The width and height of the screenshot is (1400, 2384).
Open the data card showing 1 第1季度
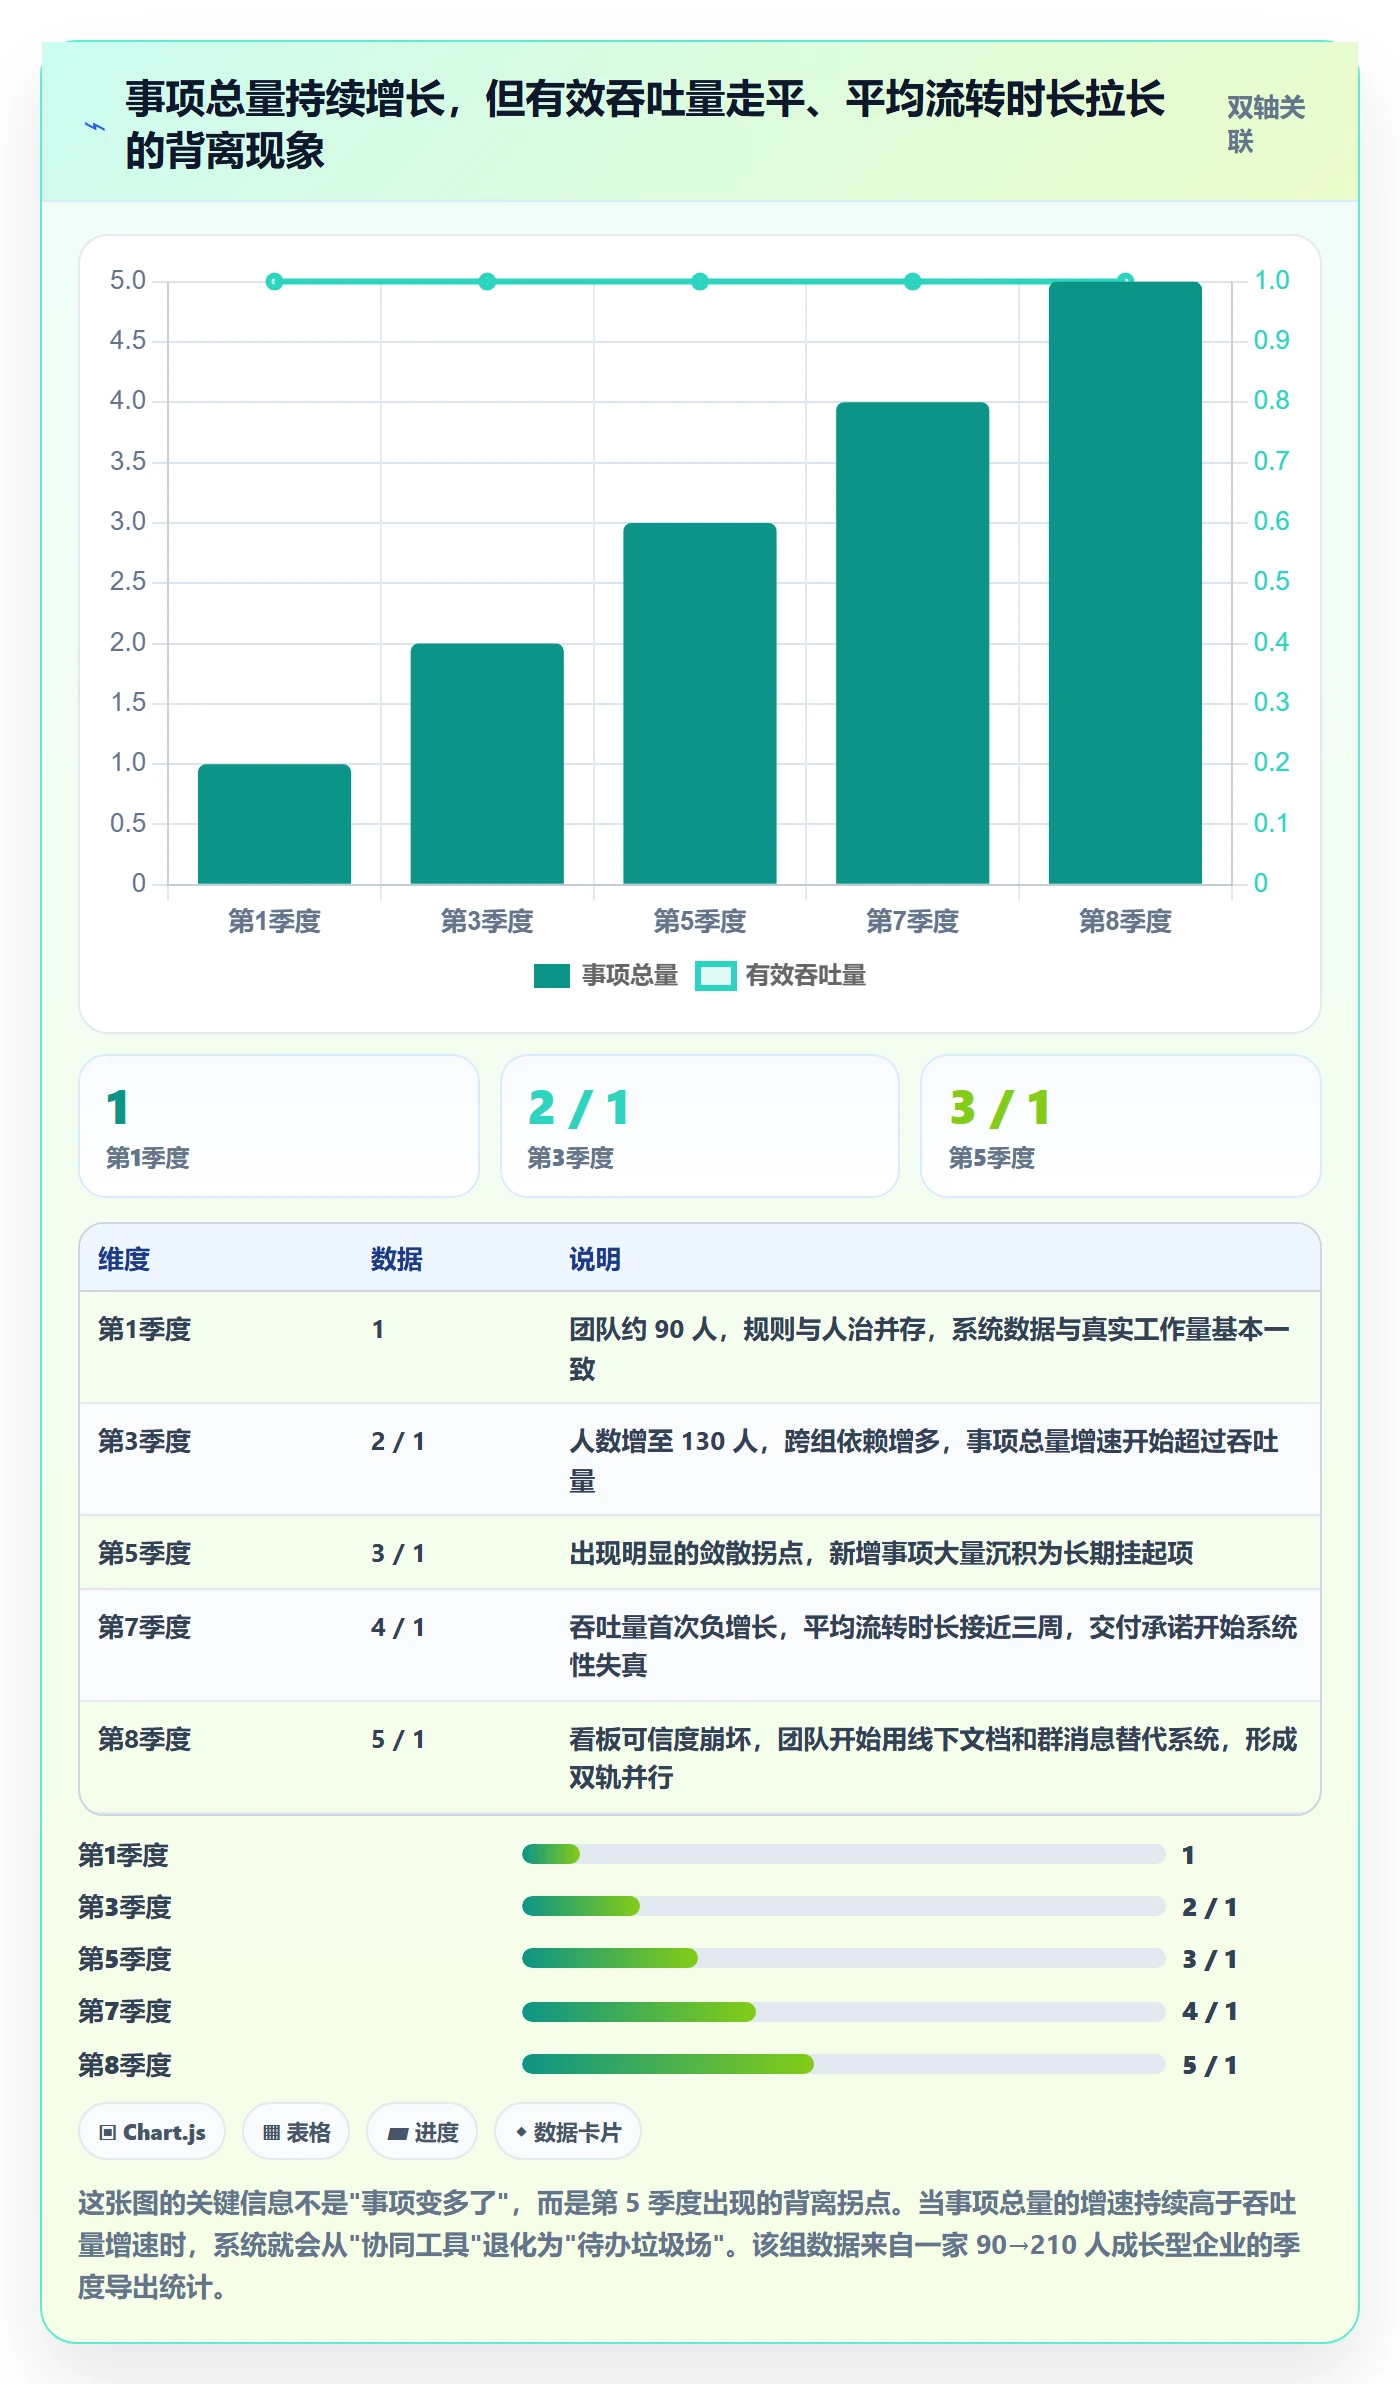pyautogui.click(x=279, y=1126)
